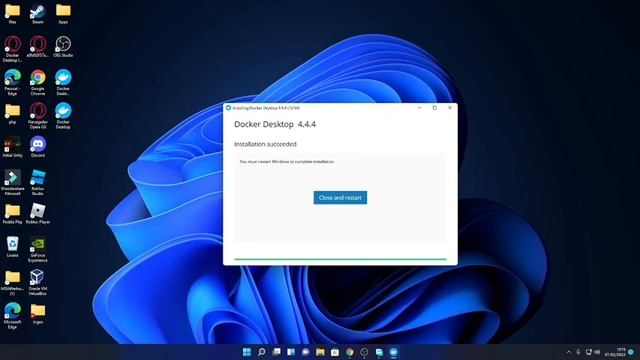The image size is (640, 360).
Task: Open File Explorer from the taskbar
Action: point(320,352)
